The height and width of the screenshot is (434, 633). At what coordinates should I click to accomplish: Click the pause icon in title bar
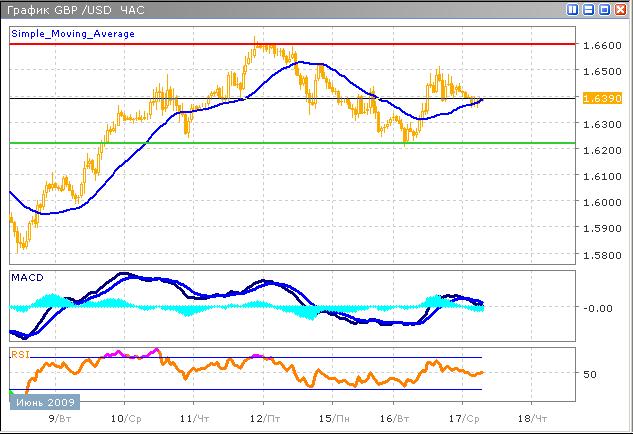[573, 10]
